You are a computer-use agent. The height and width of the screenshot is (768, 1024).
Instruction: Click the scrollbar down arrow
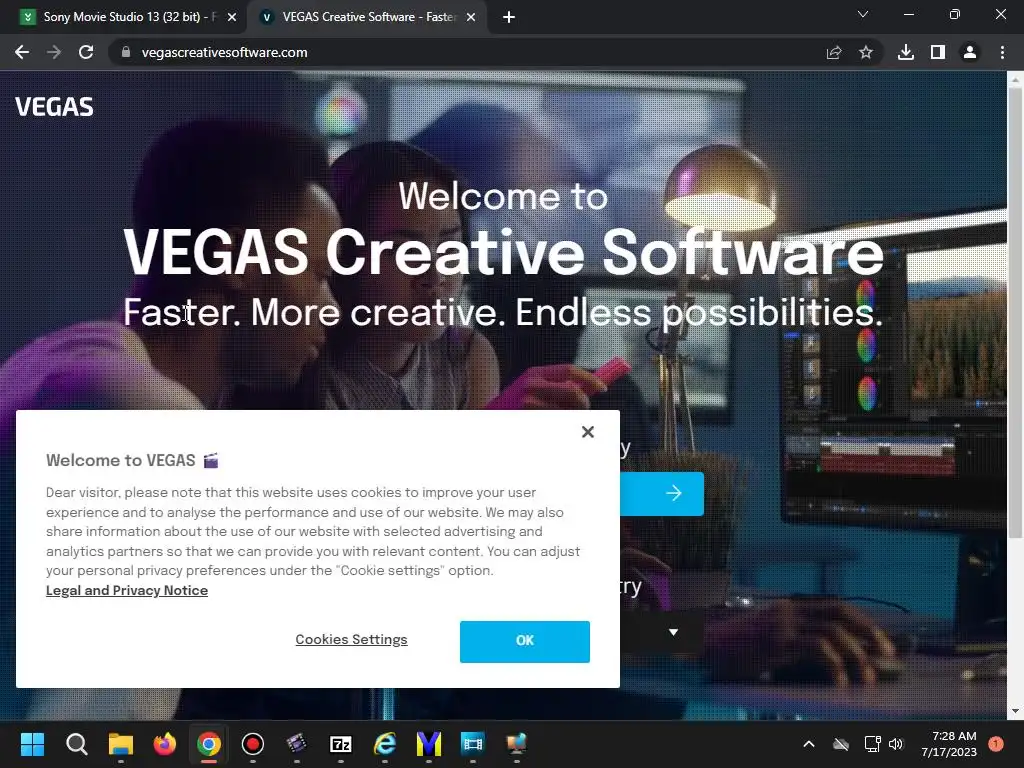point(1015,711)
